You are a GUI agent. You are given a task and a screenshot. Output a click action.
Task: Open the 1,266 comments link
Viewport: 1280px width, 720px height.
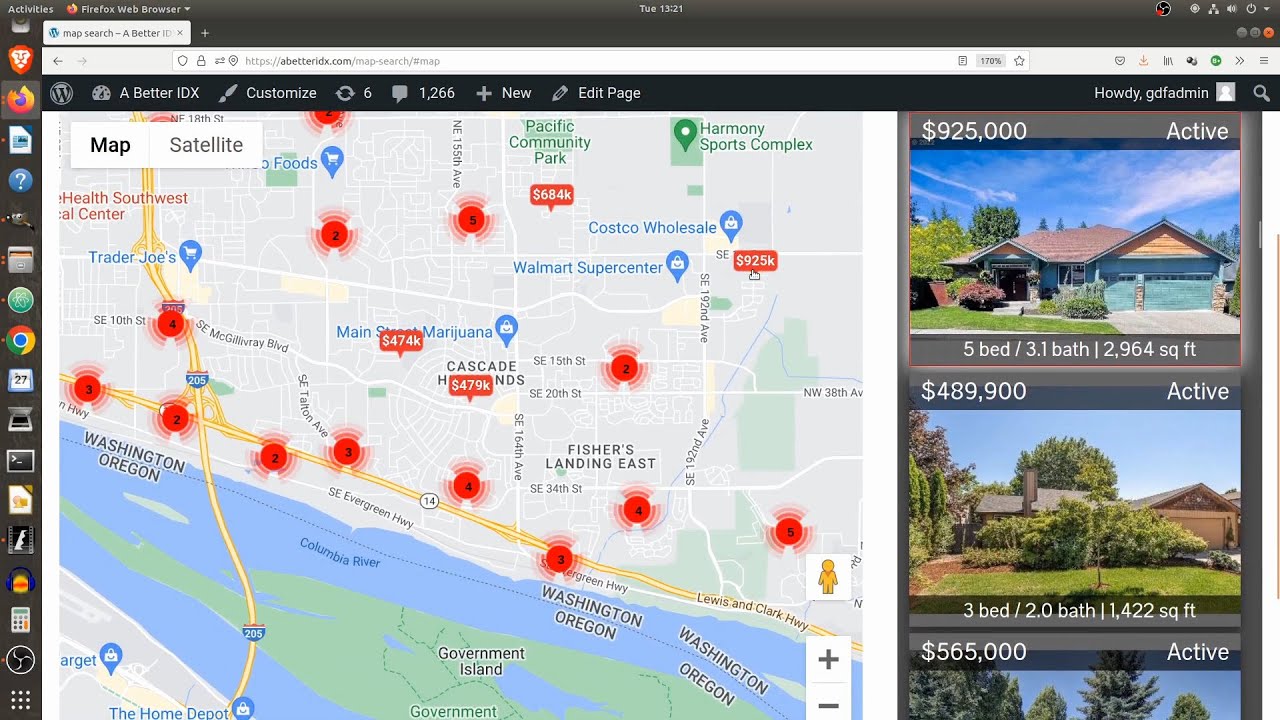[424, 93]
